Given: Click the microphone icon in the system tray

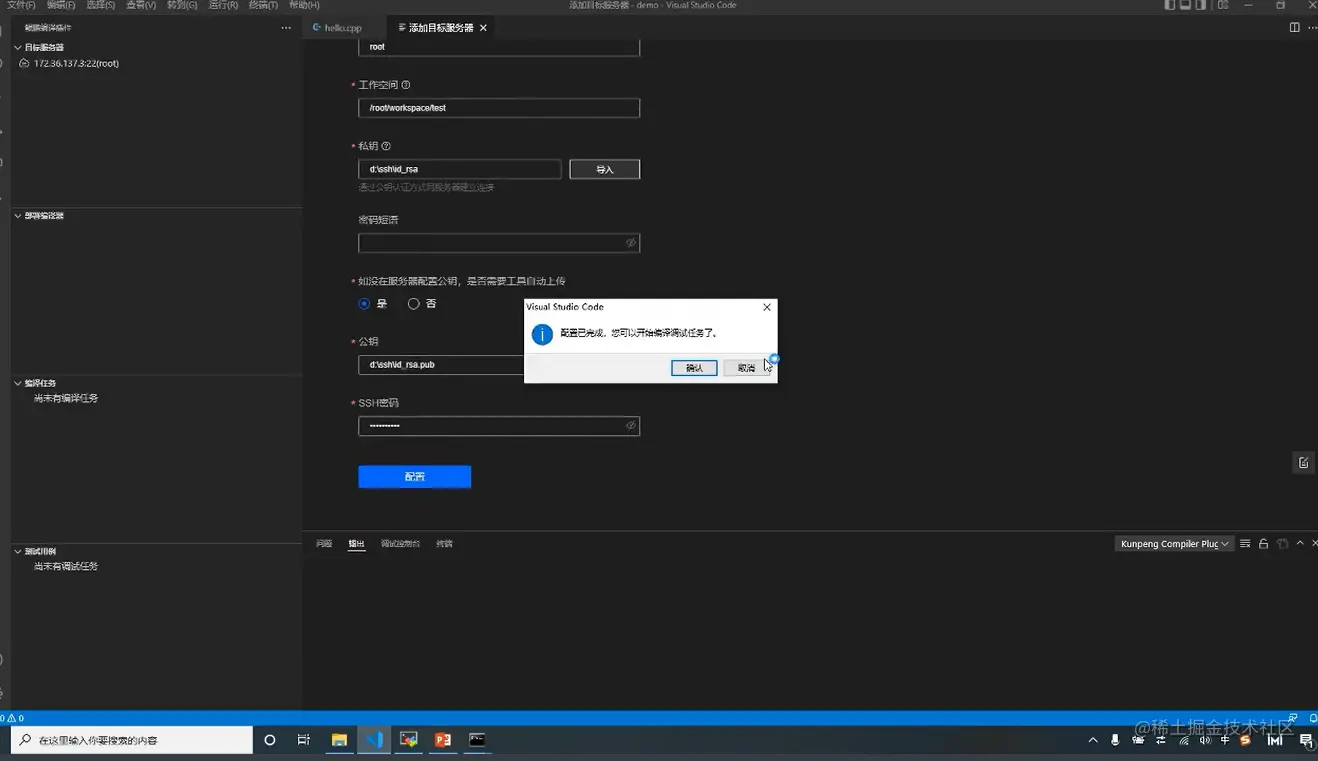Looking at the screenshot, I should (1115, 740).
